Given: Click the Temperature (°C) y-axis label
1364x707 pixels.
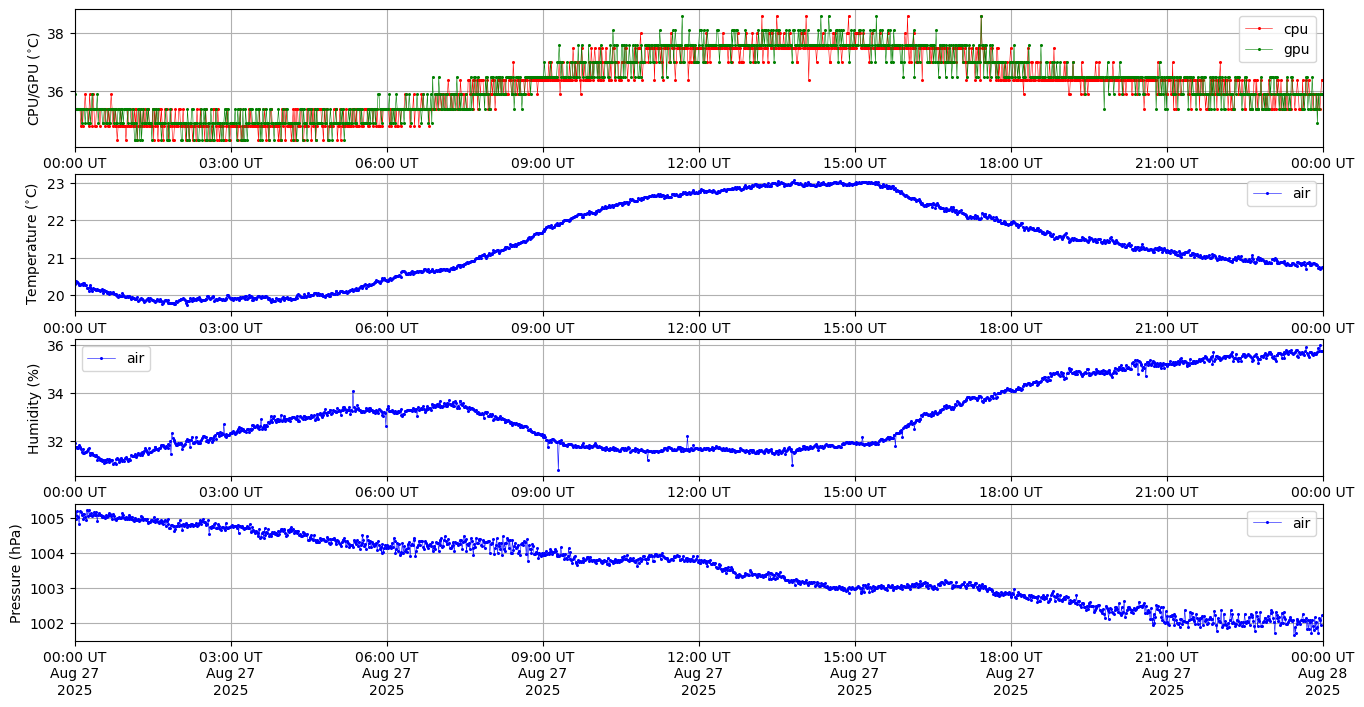Looking at the screenshot, I should click(x=33, y=243).
